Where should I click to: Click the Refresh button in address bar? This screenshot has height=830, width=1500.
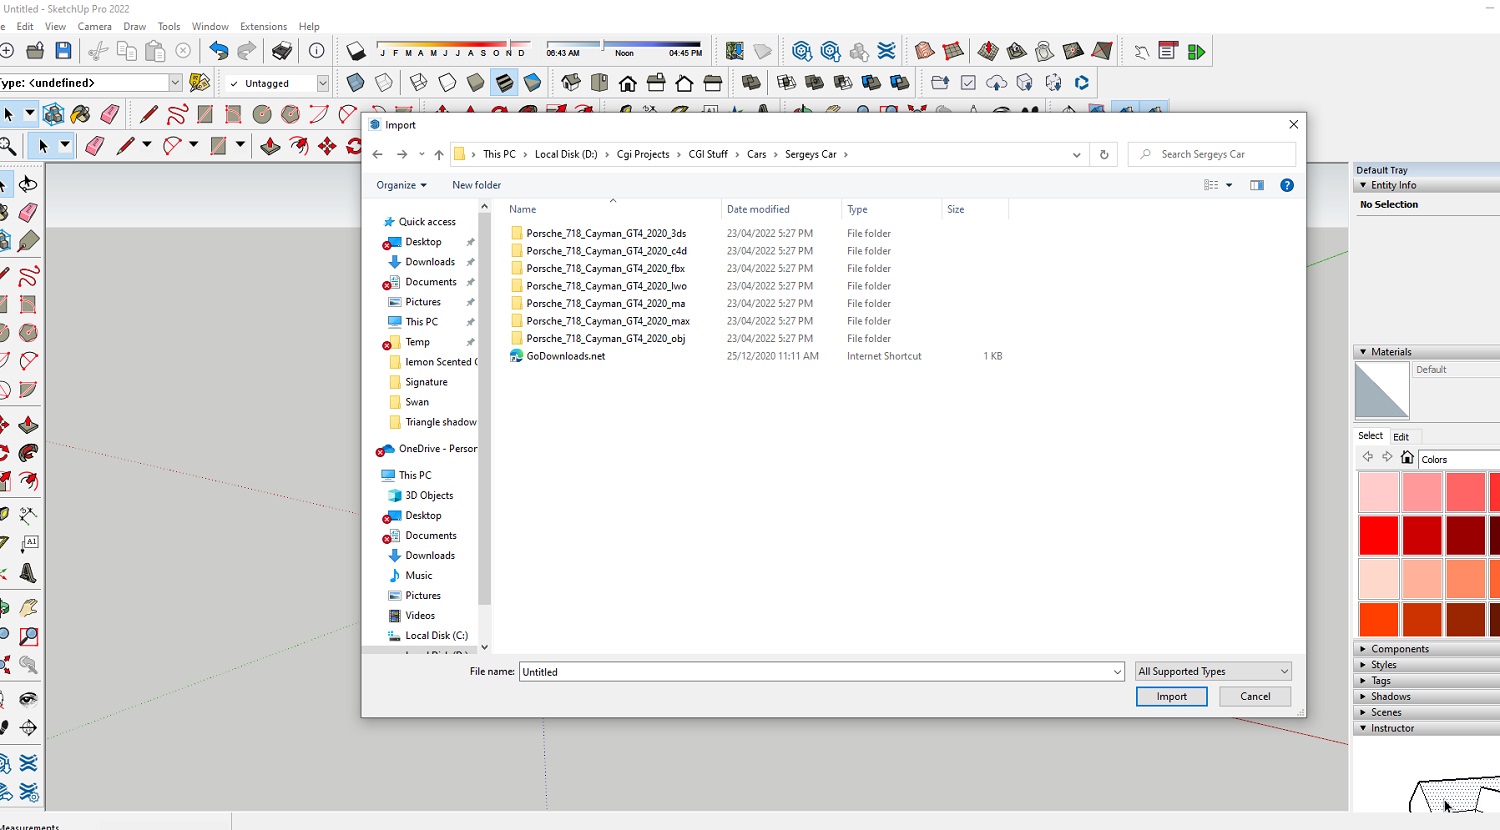[x=1104, y=154]
